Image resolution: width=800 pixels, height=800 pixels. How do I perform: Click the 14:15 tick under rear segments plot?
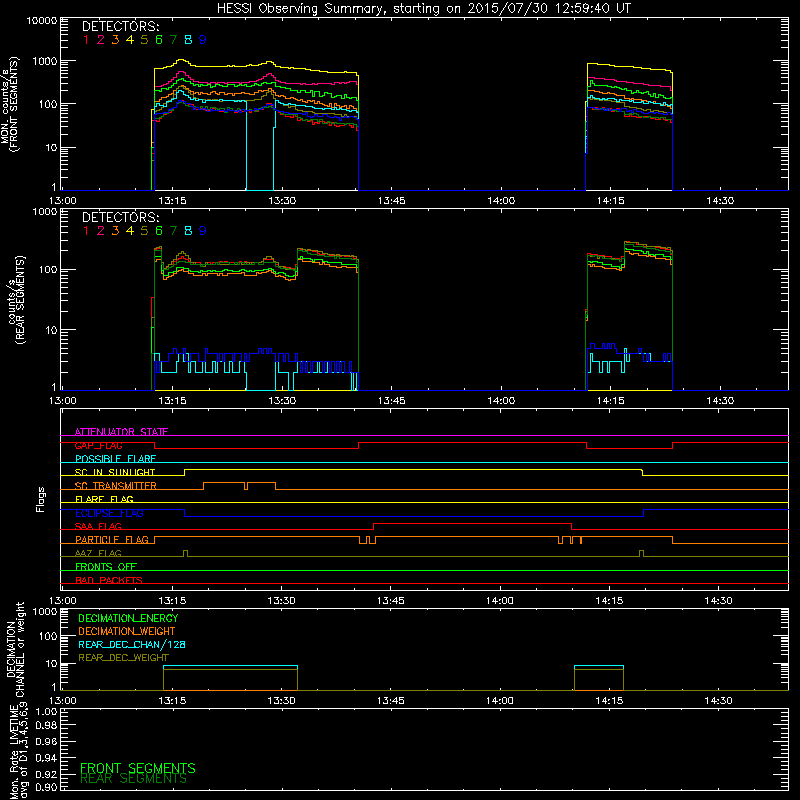click(610, 401)
